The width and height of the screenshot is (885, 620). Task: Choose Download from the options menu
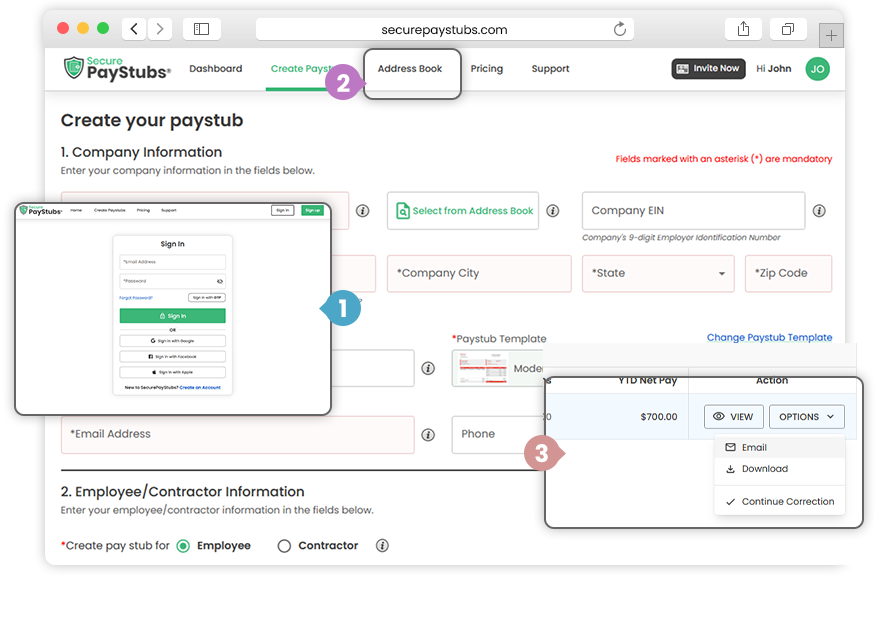[x=764, y=469]
